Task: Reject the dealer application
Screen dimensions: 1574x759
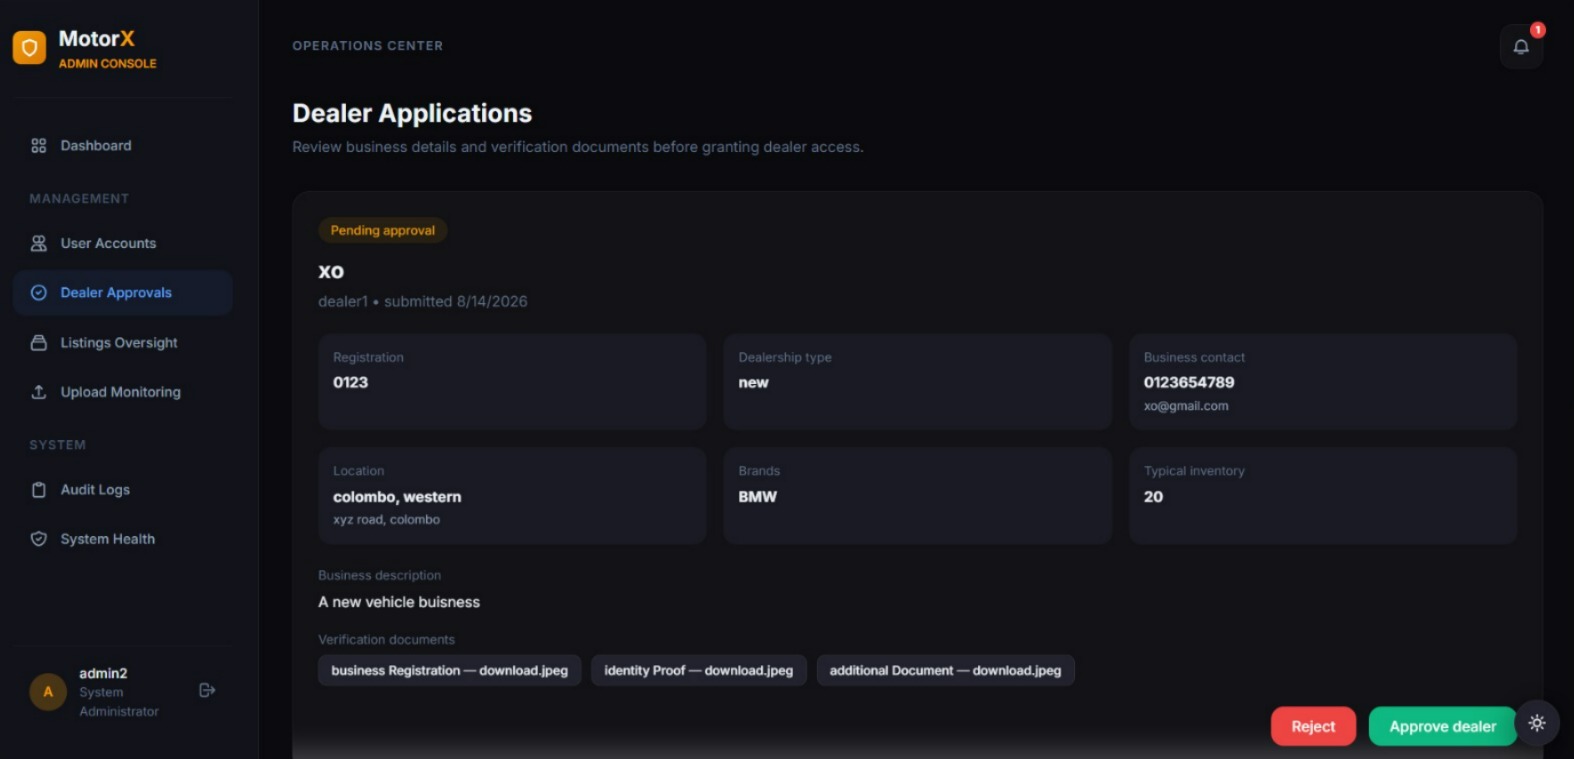Action: pyautogui.click(x=1313, y=727)
